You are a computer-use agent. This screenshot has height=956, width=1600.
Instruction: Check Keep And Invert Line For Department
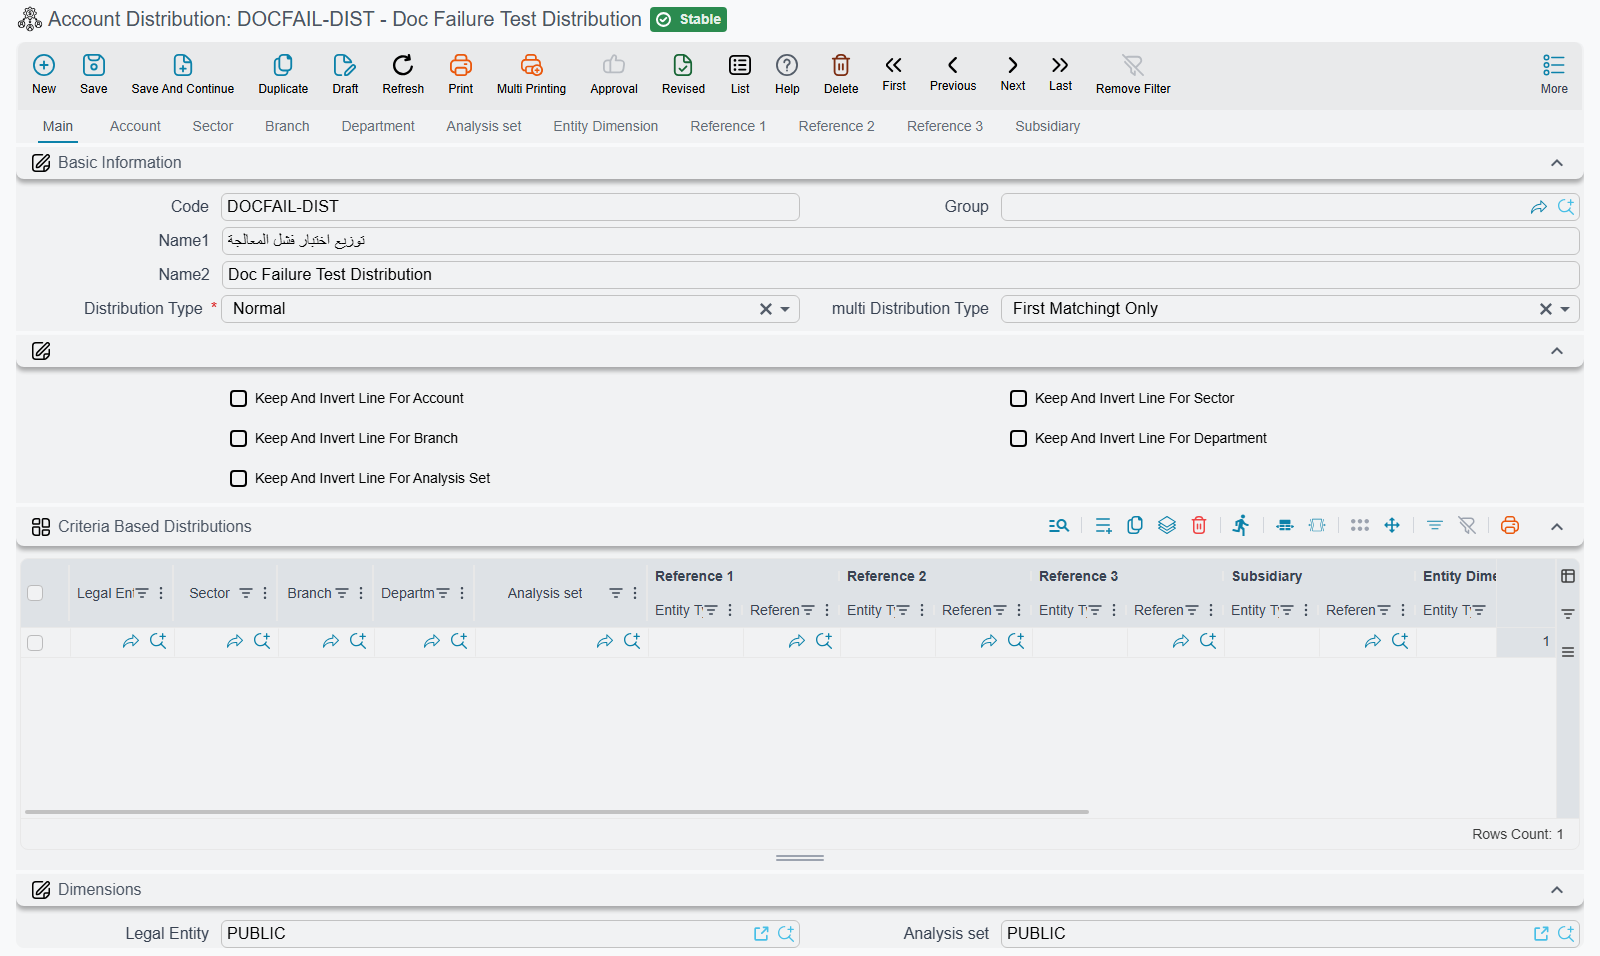tap(1018, 438)
